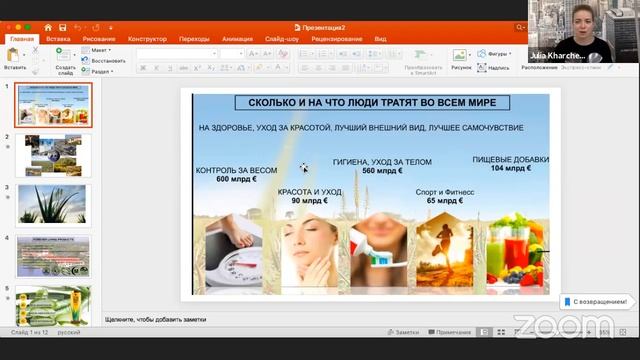
Task: Select slide 4 thumbnail
Action: point(53,256)
